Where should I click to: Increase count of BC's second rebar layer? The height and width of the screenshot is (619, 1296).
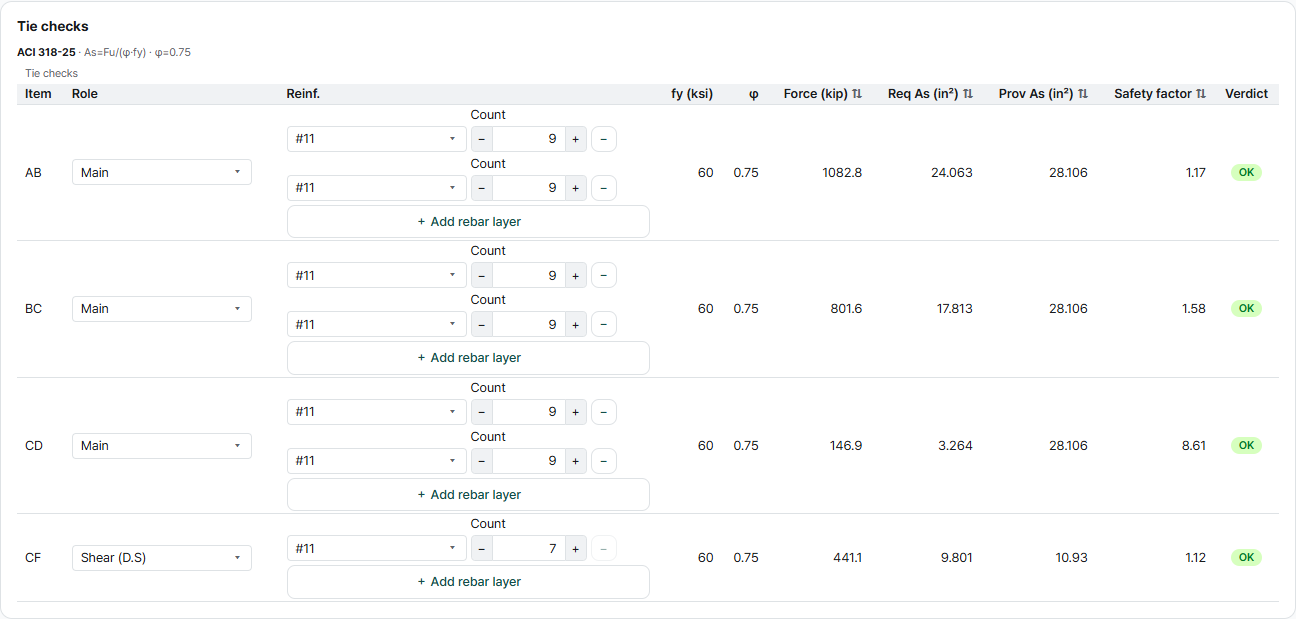(x=576, y=324)
